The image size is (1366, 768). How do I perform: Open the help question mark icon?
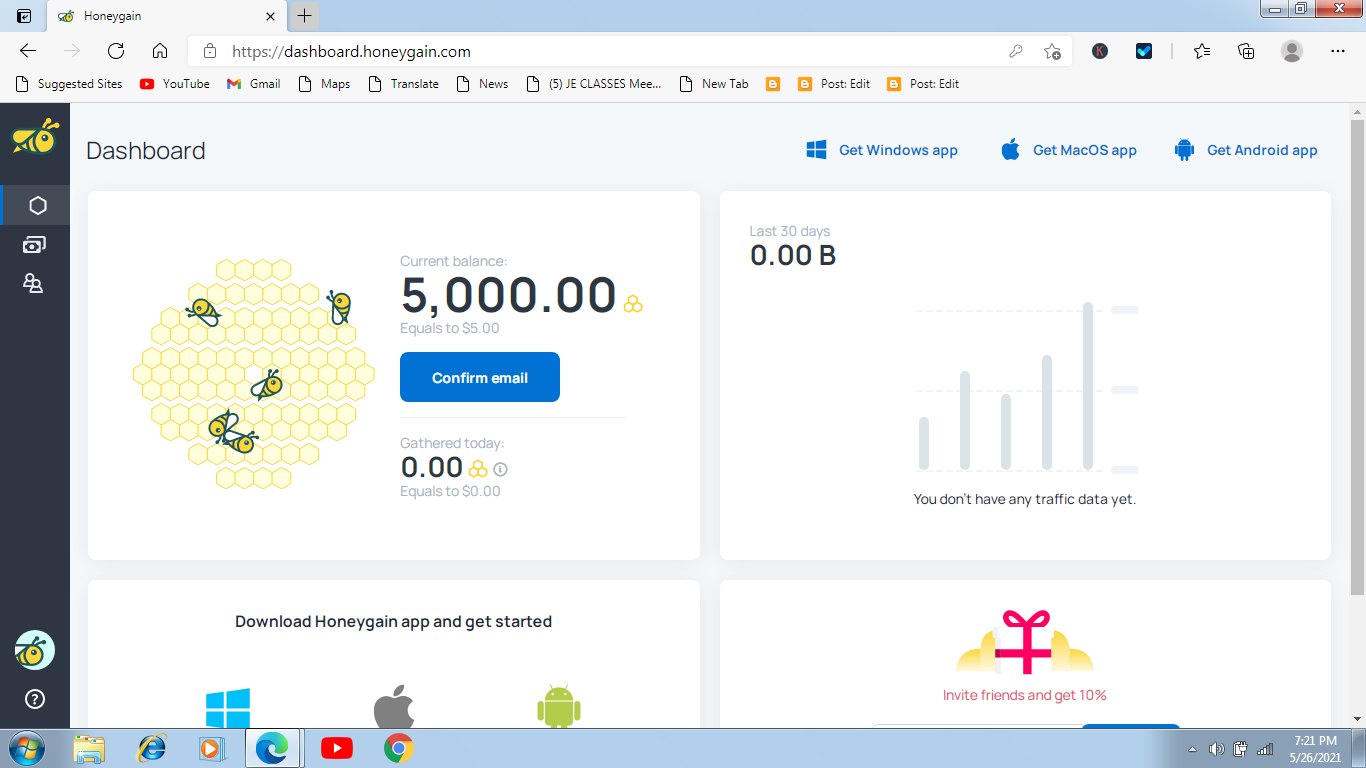35,700
